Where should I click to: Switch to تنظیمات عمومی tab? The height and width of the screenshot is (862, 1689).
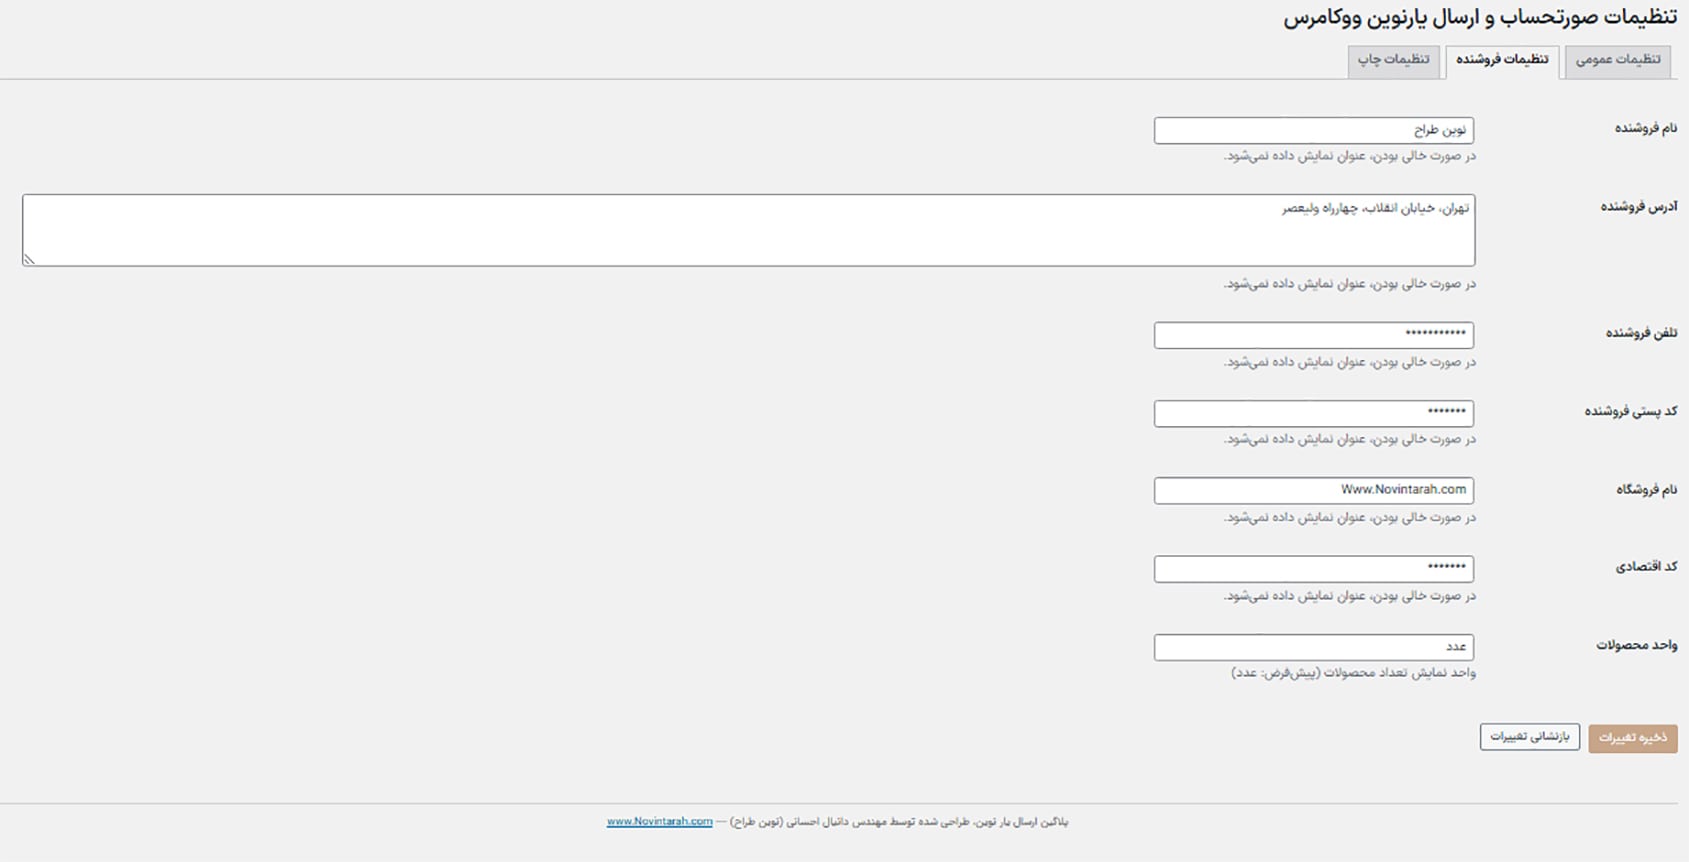click(1617, 60)
